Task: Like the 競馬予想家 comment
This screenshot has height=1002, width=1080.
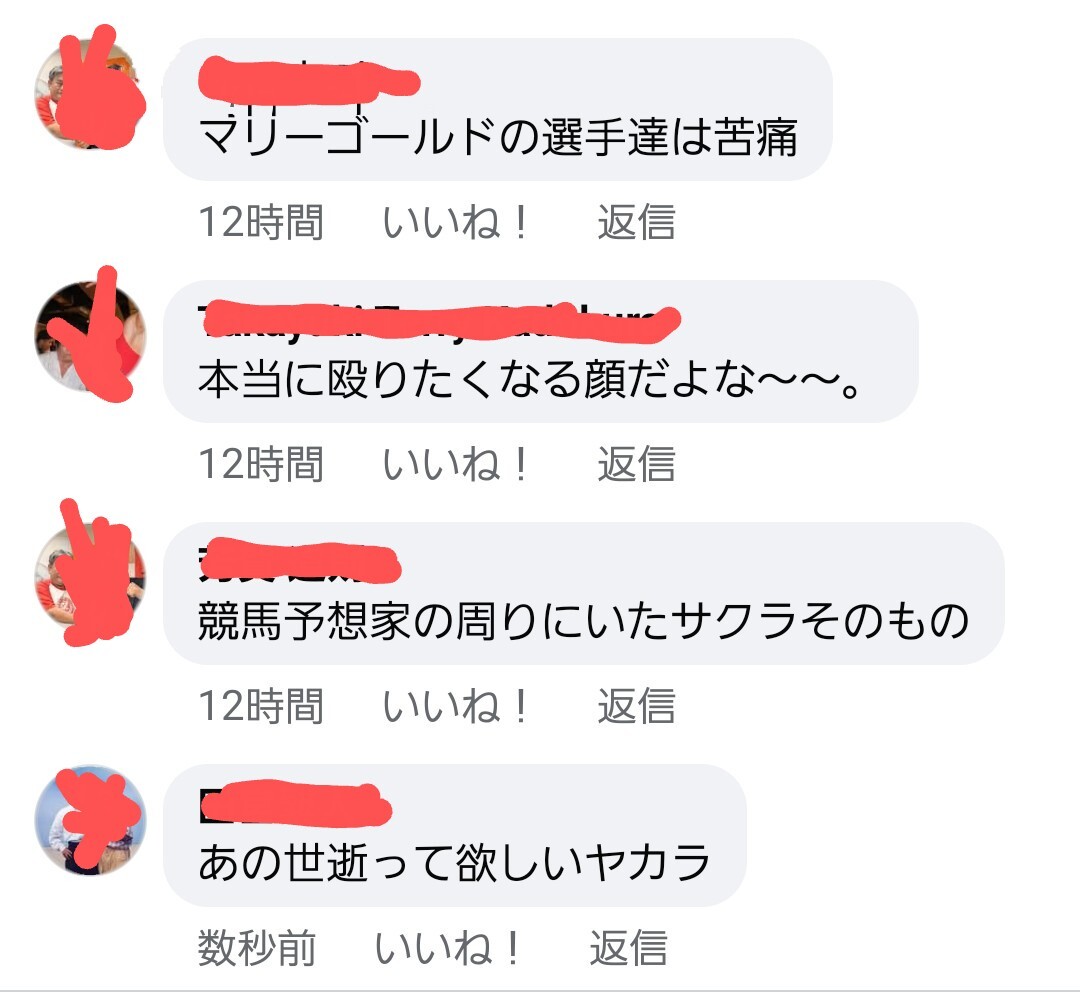Action: click(x=455, y=707)
